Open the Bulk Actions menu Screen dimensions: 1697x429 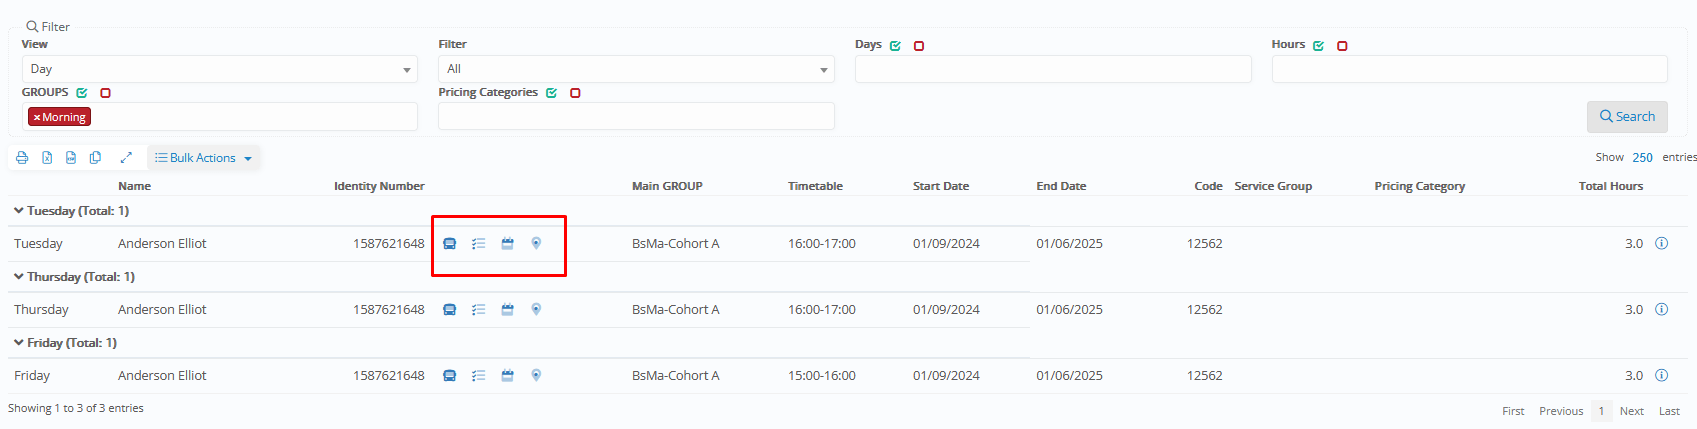[x=203, y=158]
